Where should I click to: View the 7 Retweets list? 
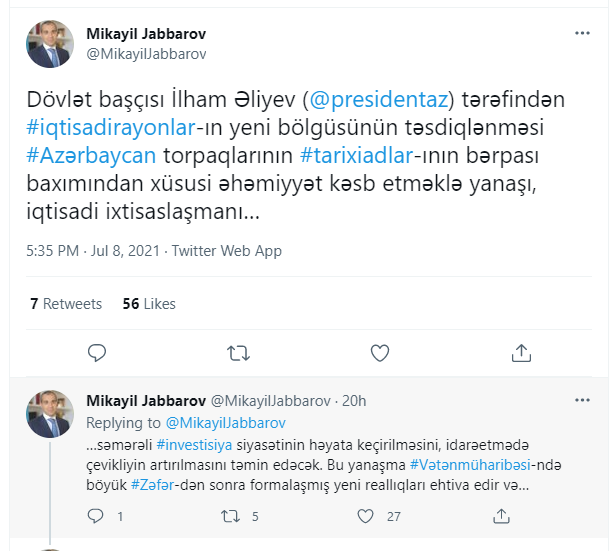[66, 304]
